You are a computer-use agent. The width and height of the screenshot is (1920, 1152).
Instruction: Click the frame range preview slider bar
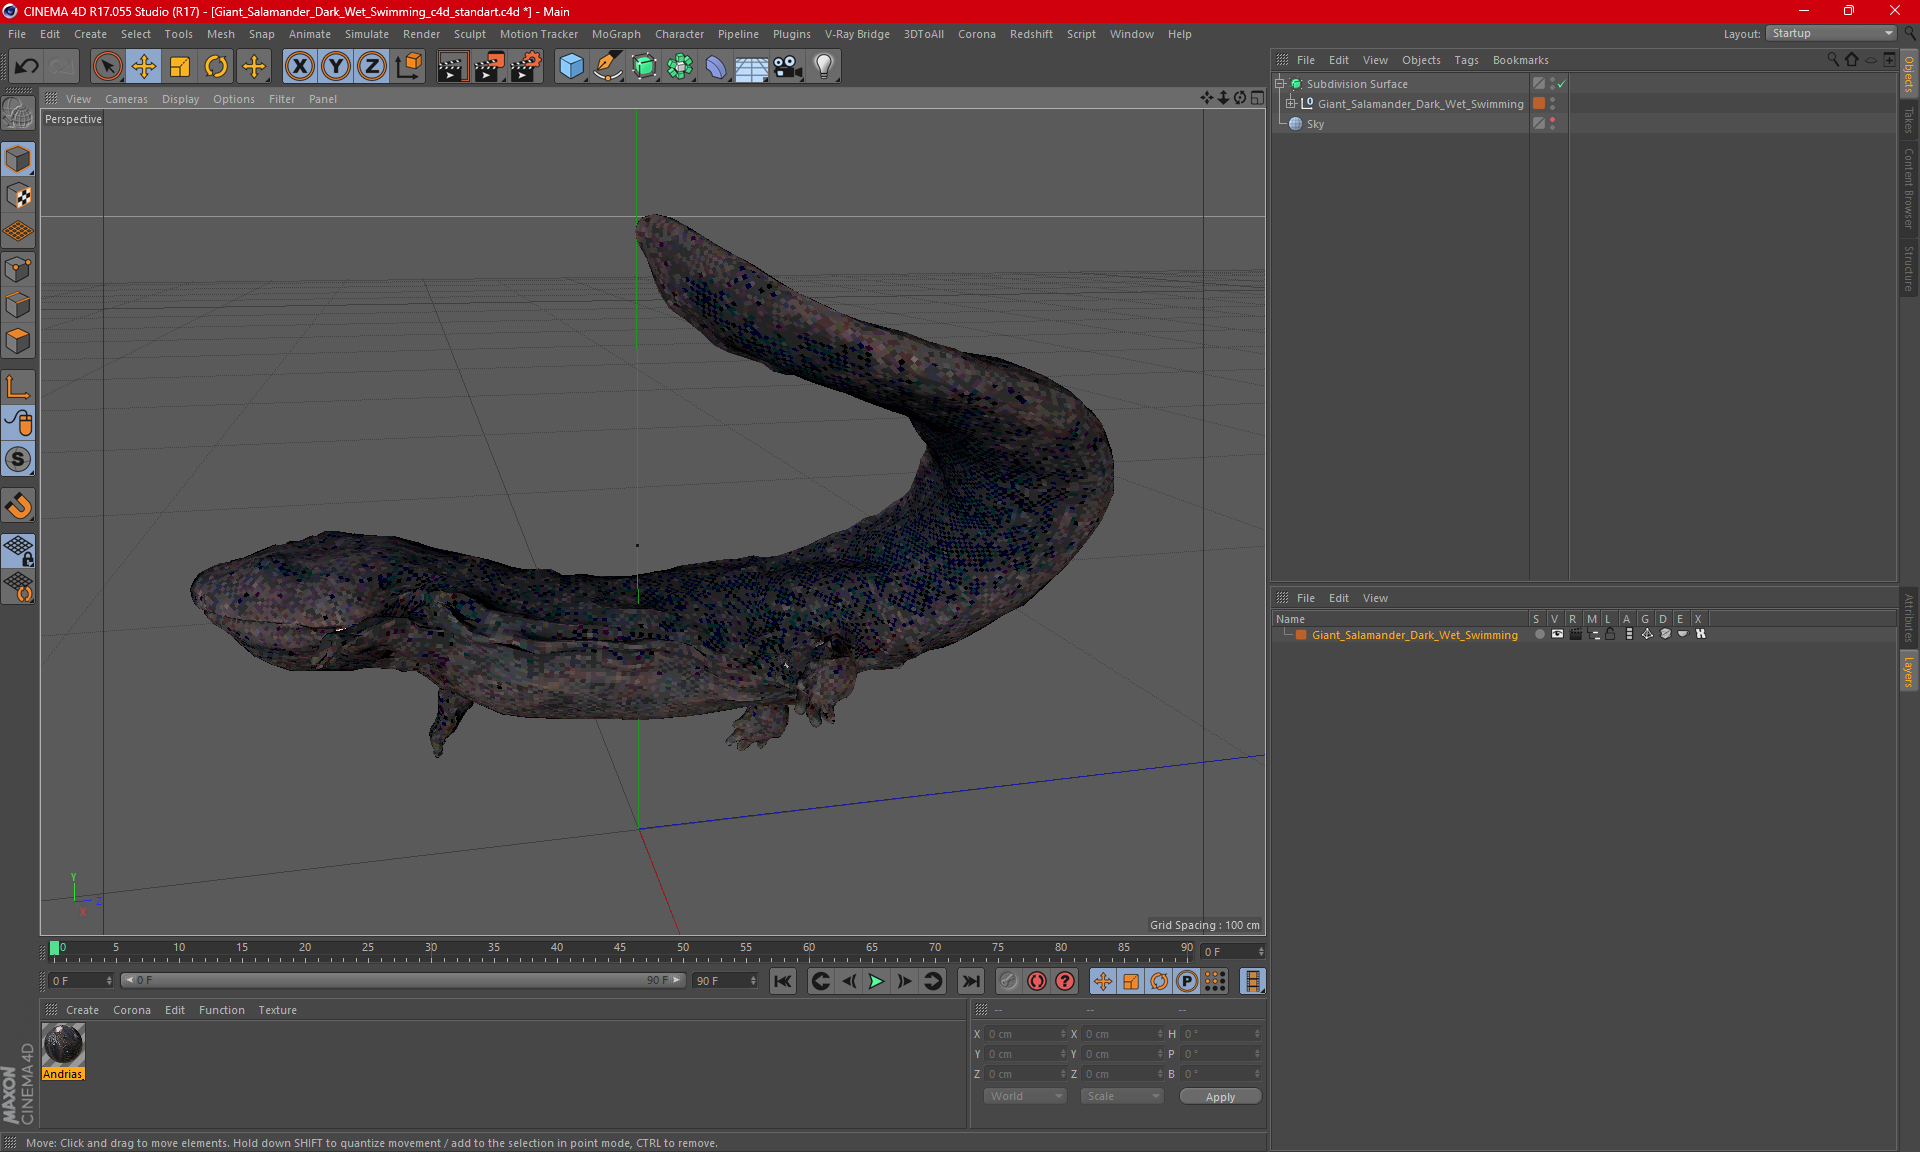tap(402, 981)
